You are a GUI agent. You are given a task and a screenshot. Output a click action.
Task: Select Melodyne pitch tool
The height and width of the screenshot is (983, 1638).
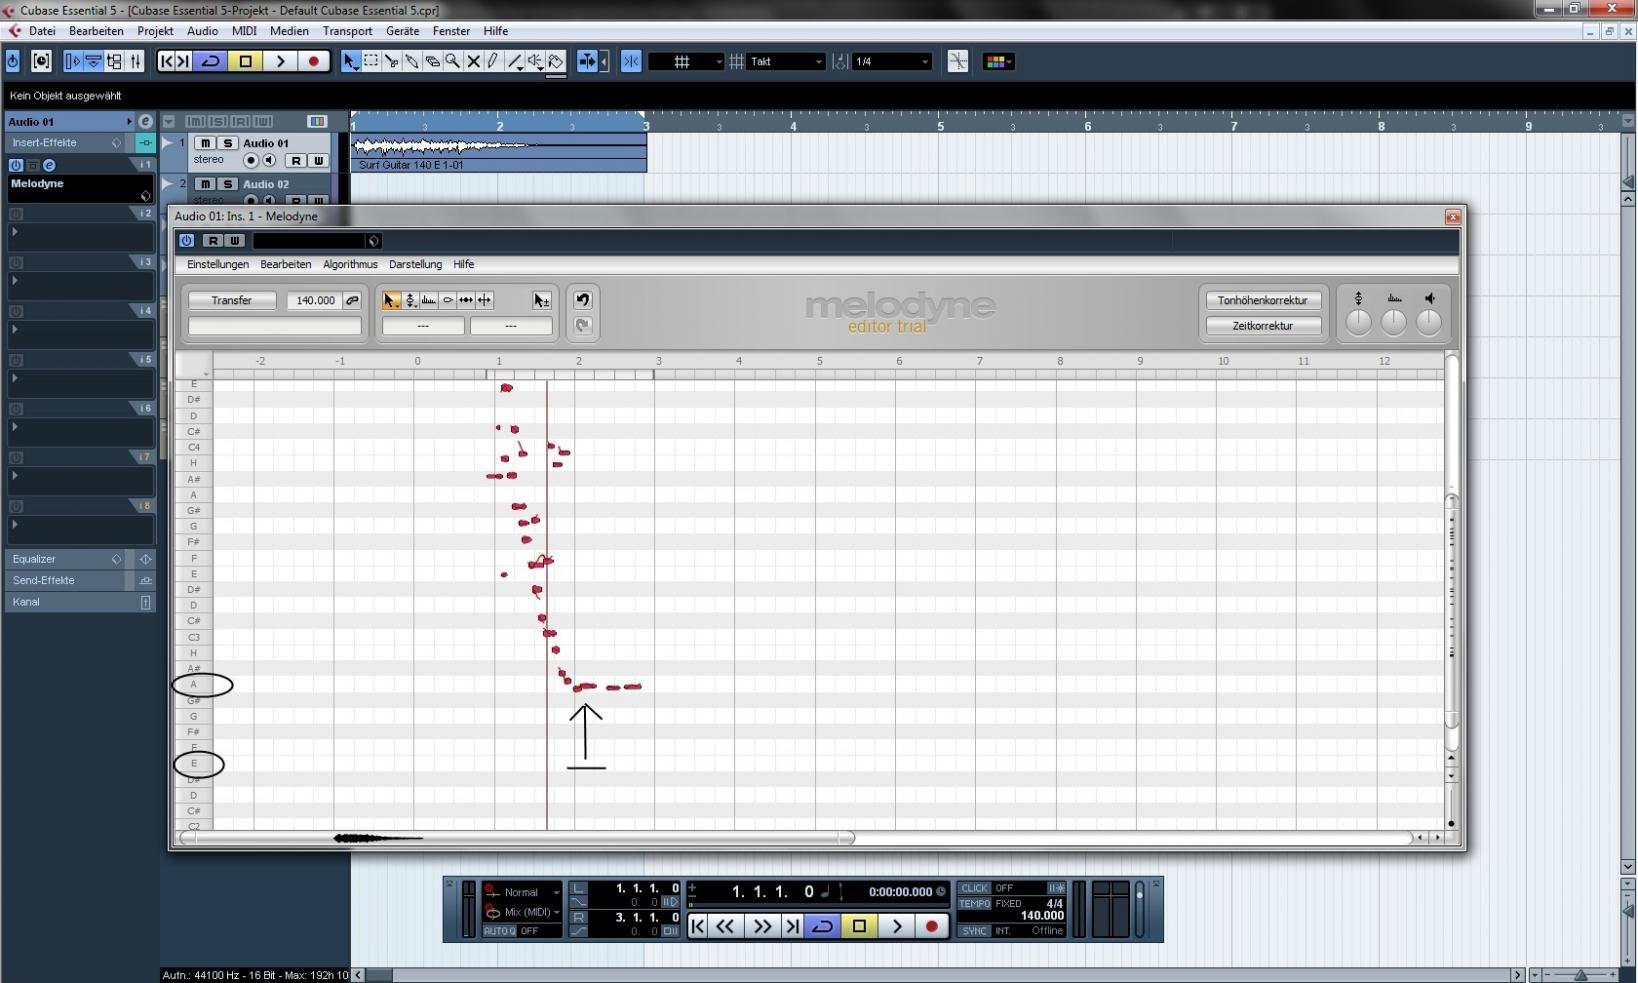click(x=410, y=300)
